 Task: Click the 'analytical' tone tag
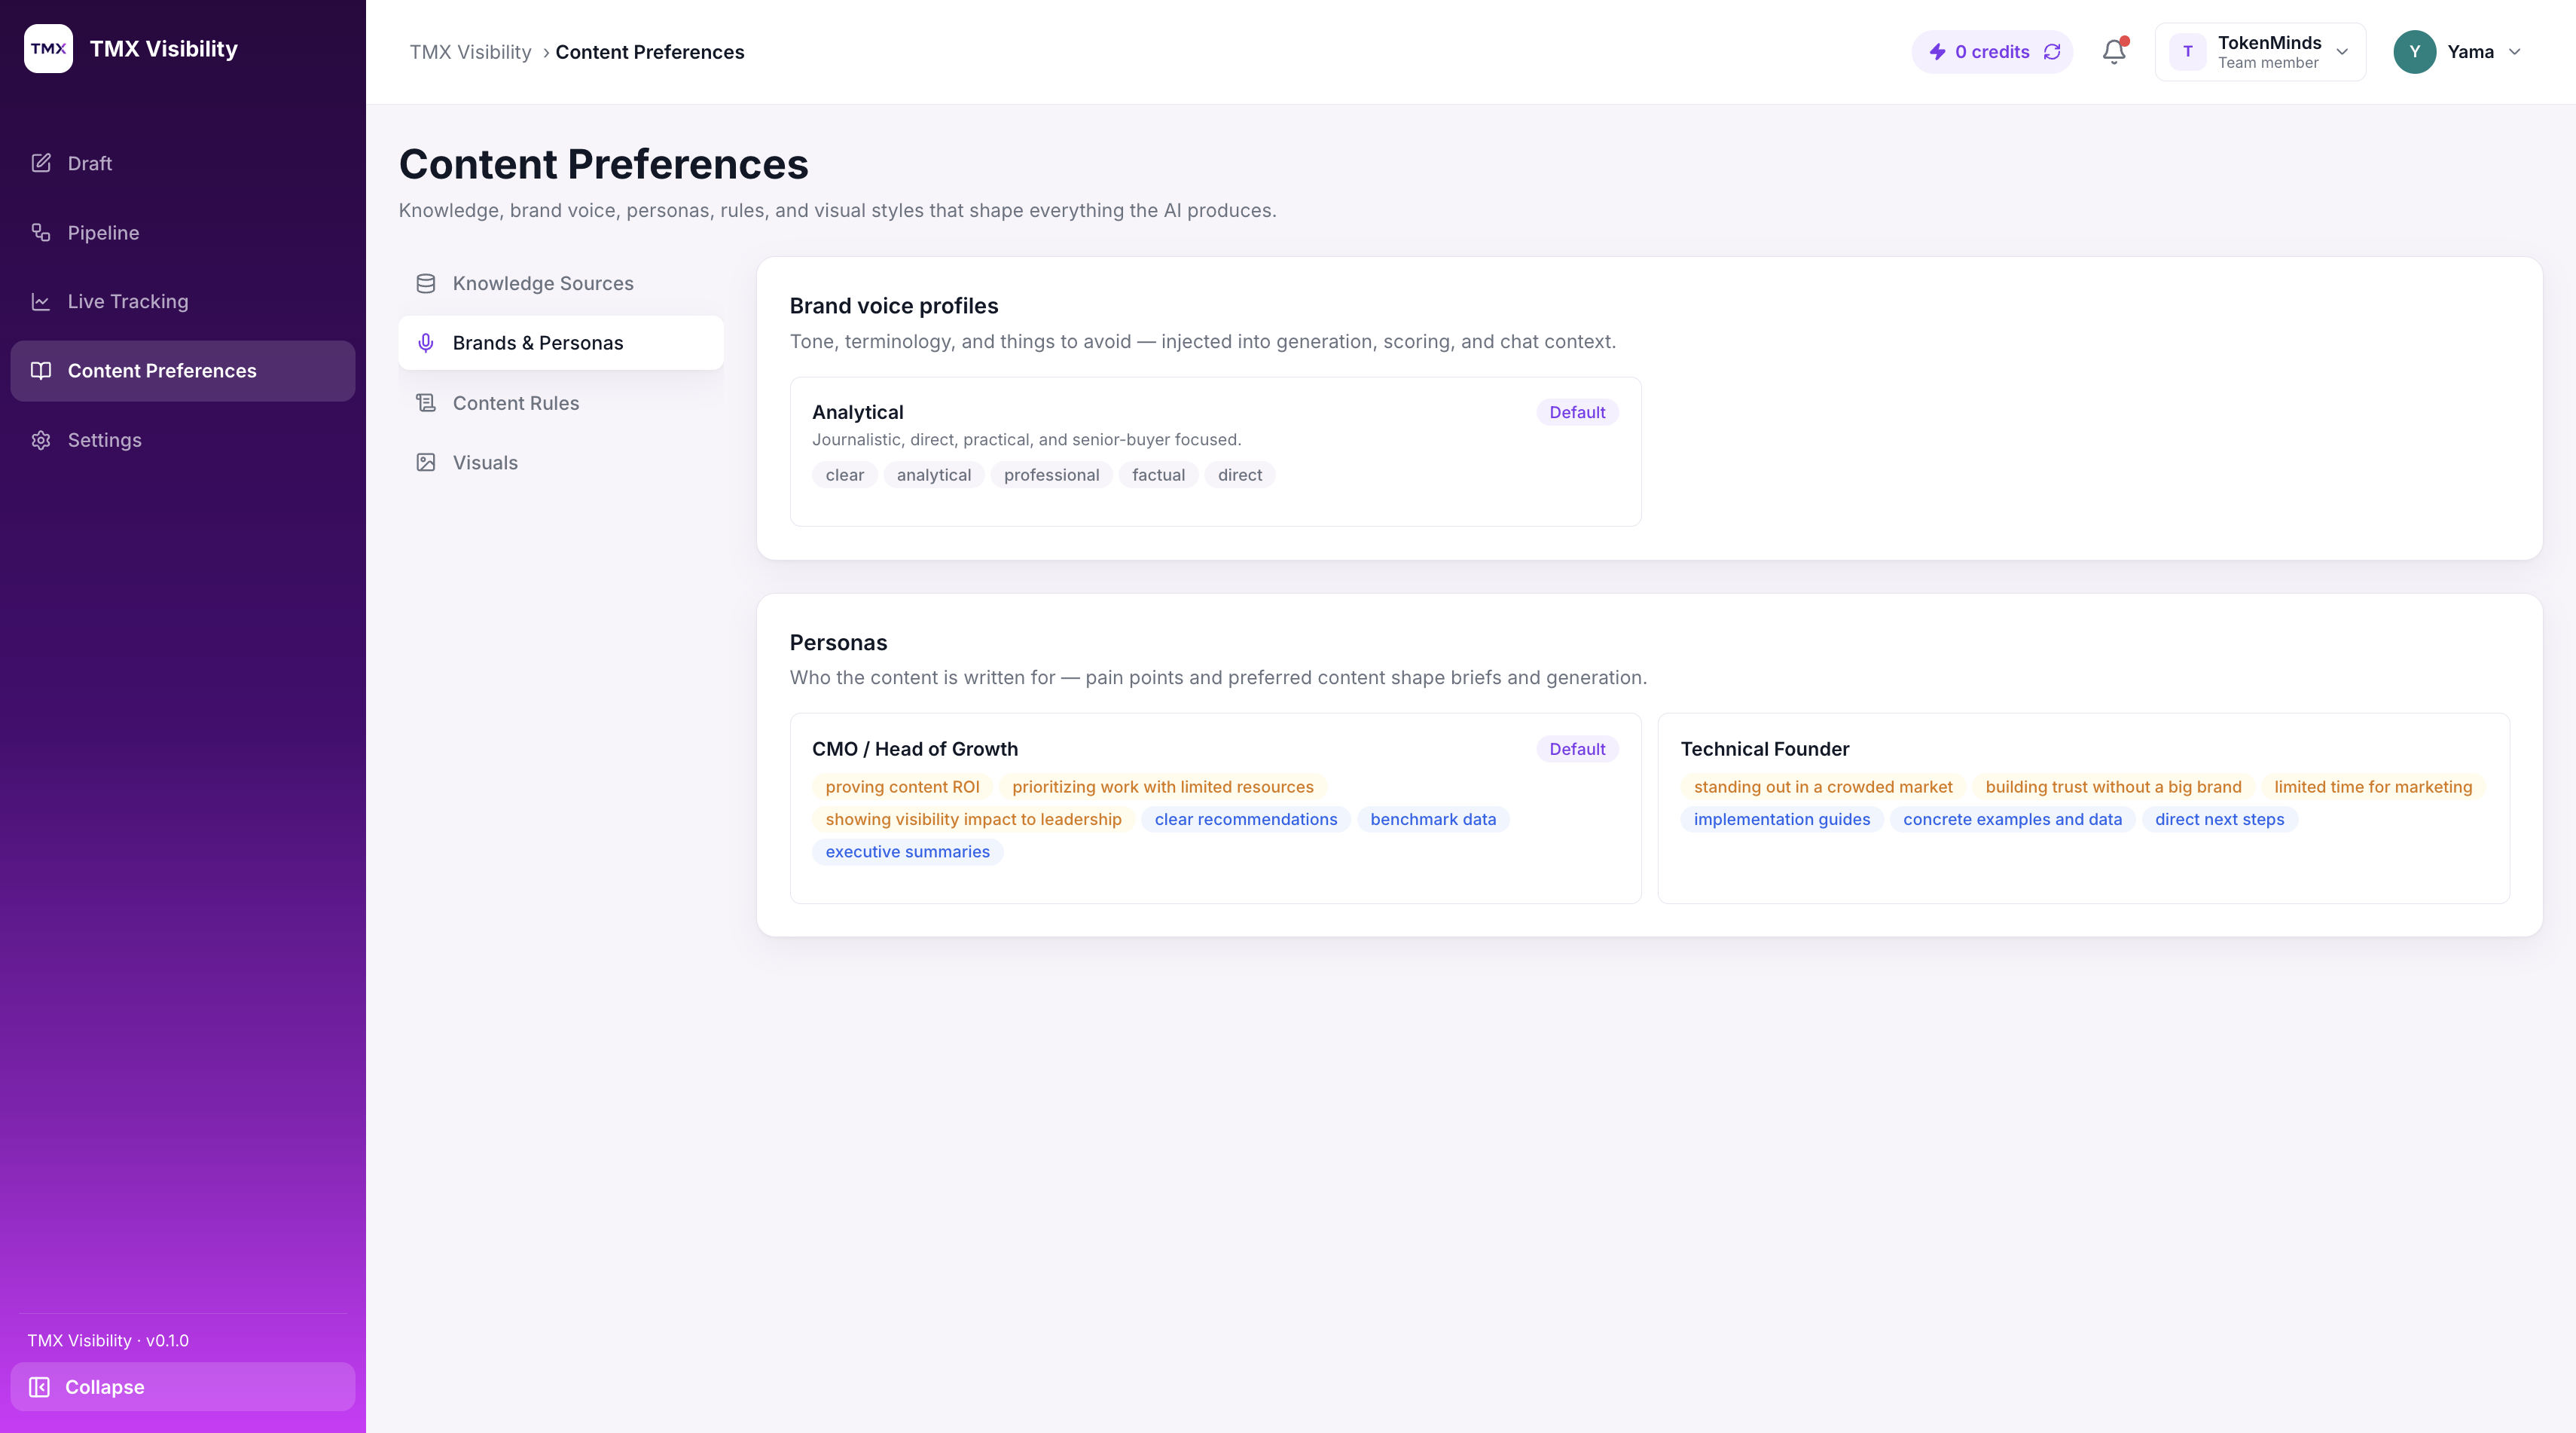933,475
